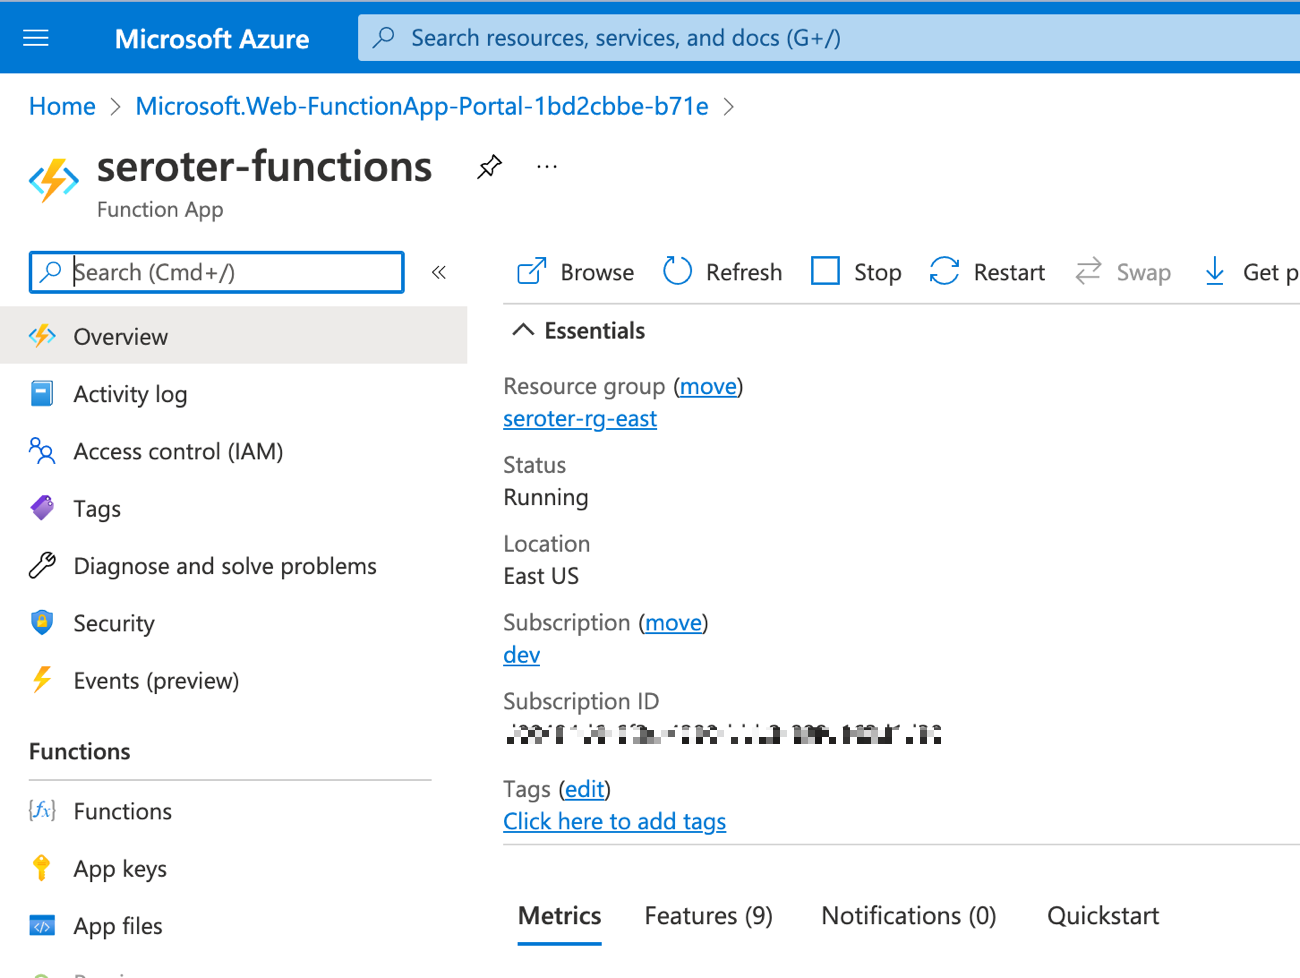Click breadcrumb chevron after deployment name
Viewport: 1300px width, 978px height.
(x=729, y=107)
